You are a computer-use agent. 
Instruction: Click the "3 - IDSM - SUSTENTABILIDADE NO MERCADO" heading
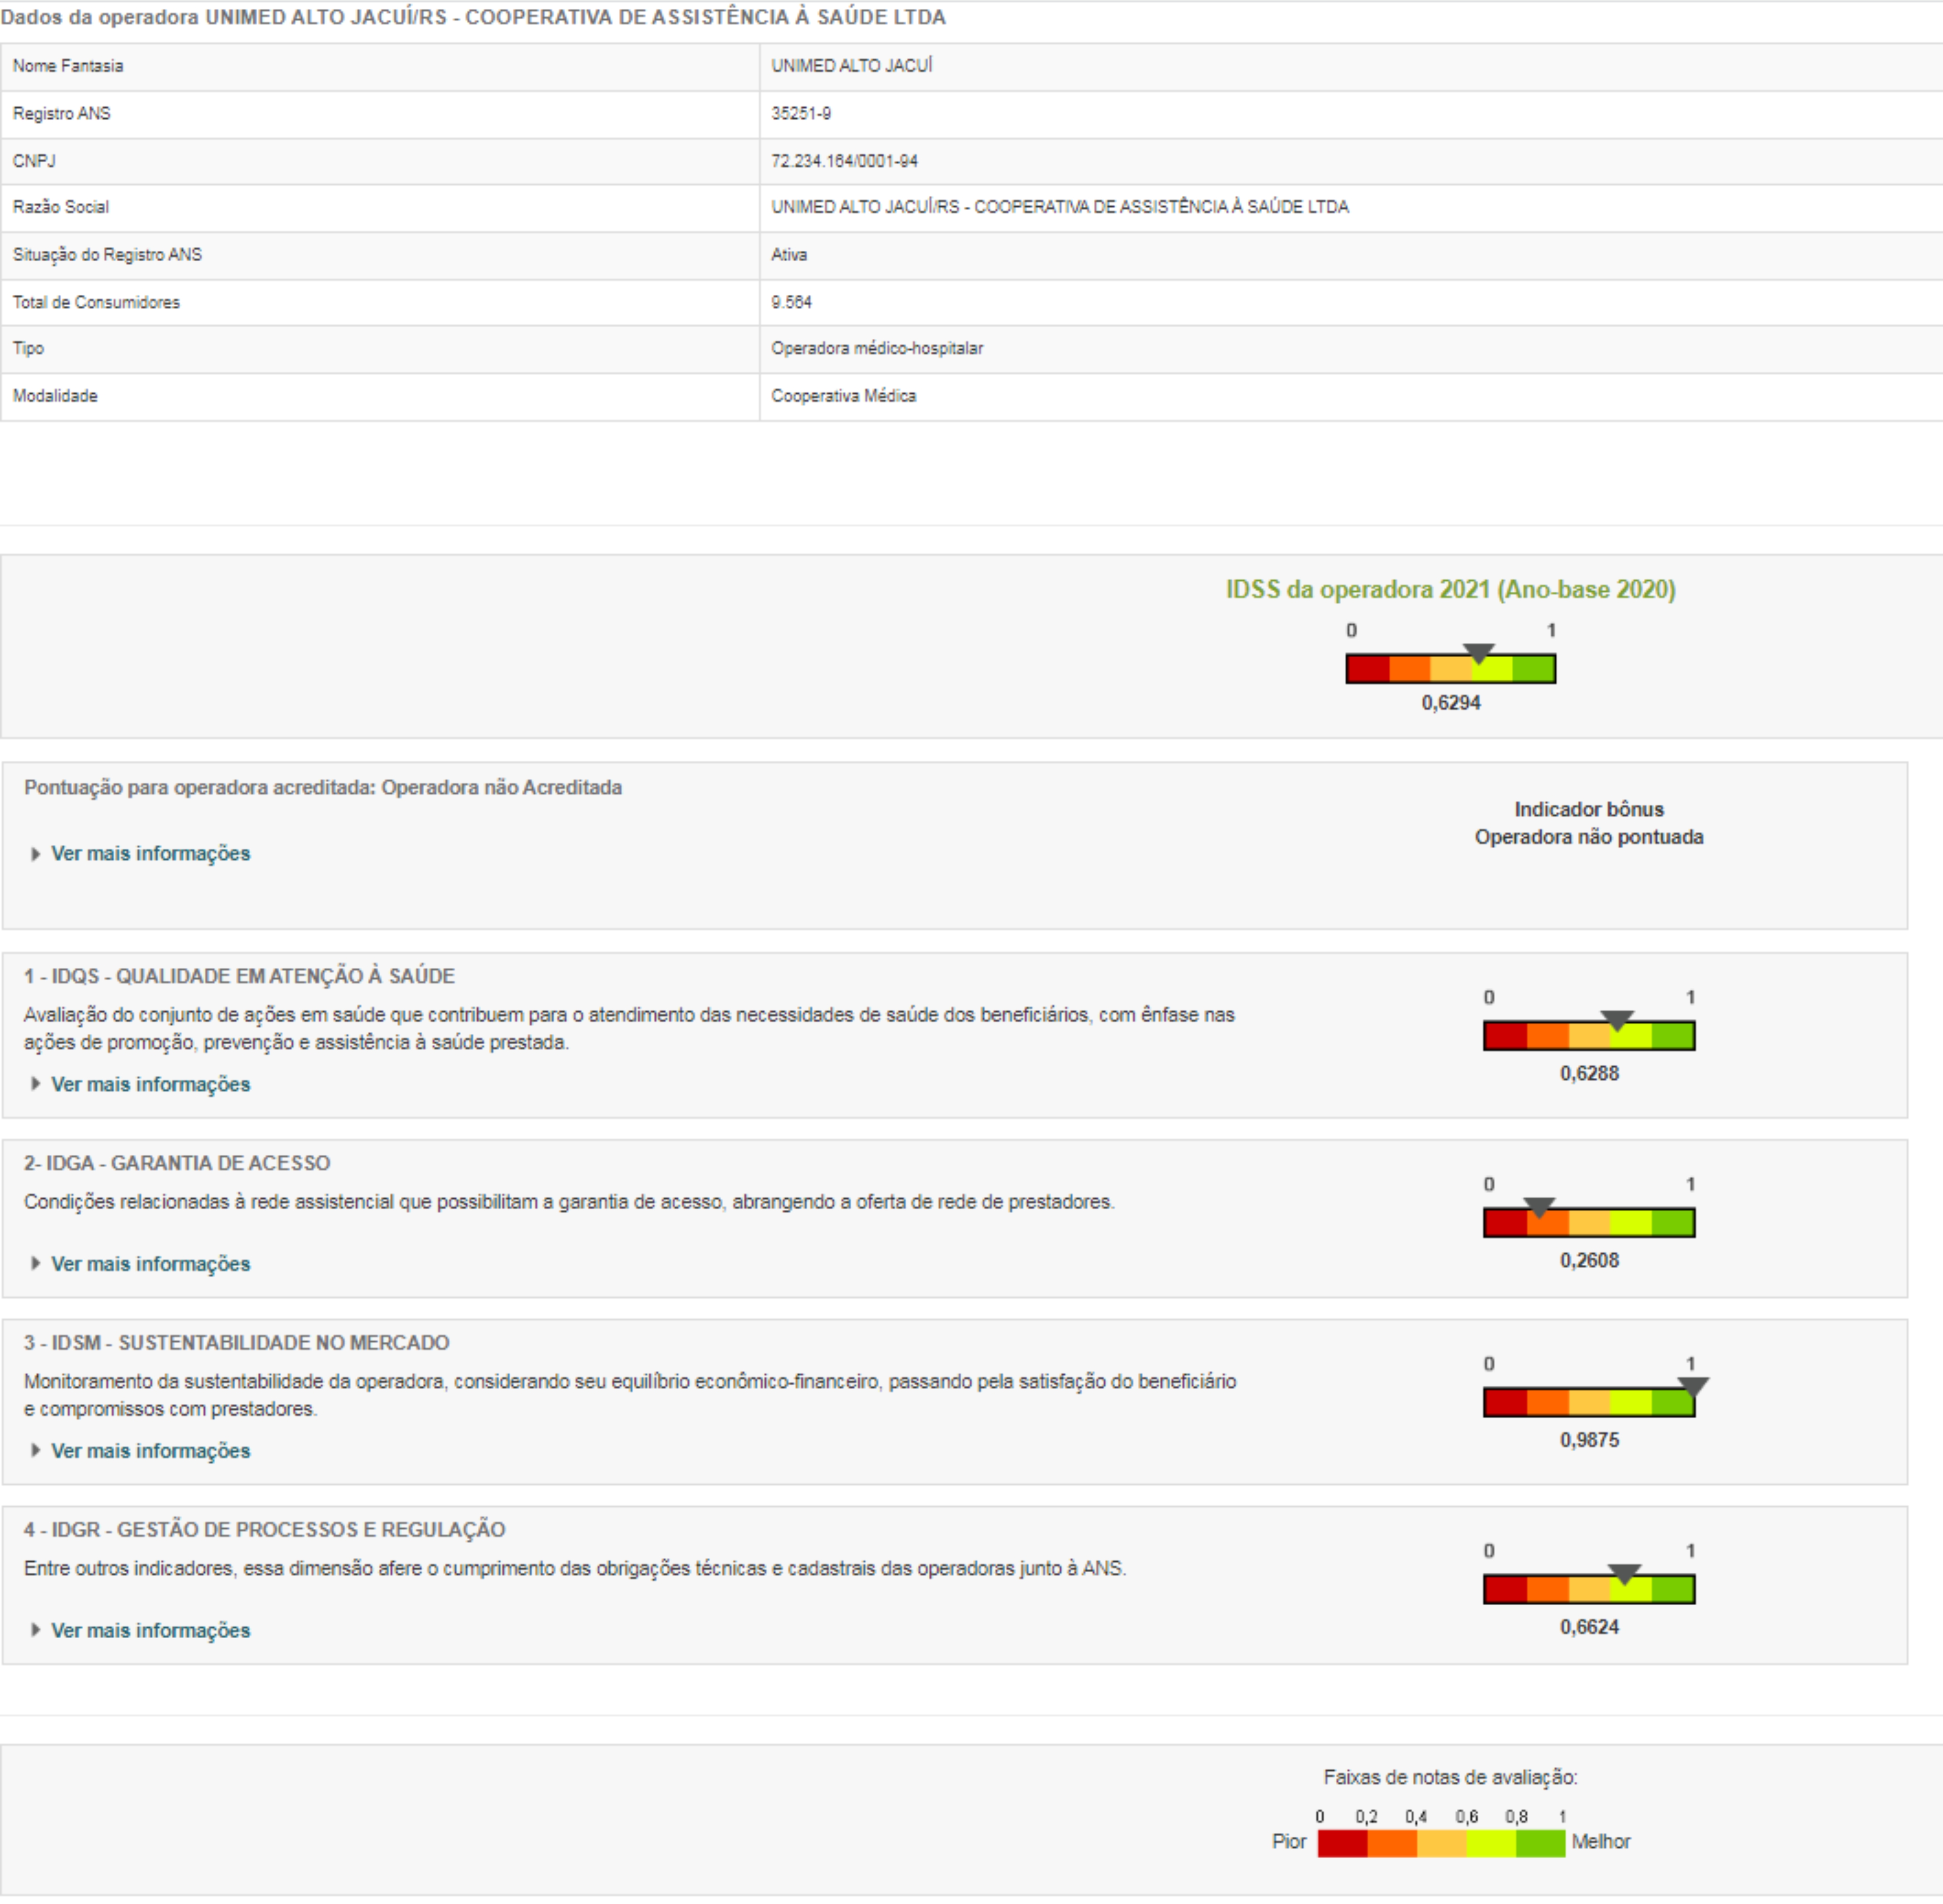click(x=237, y=1343)
